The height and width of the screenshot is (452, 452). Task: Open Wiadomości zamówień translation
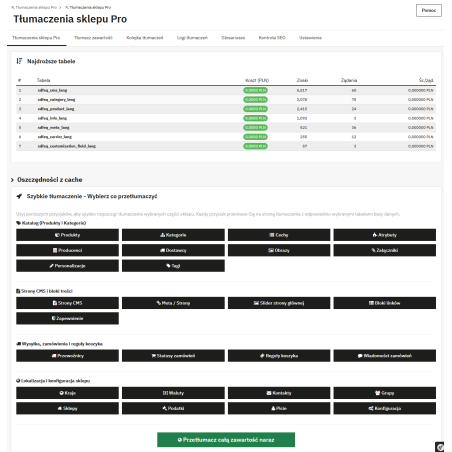click(385, 356)
